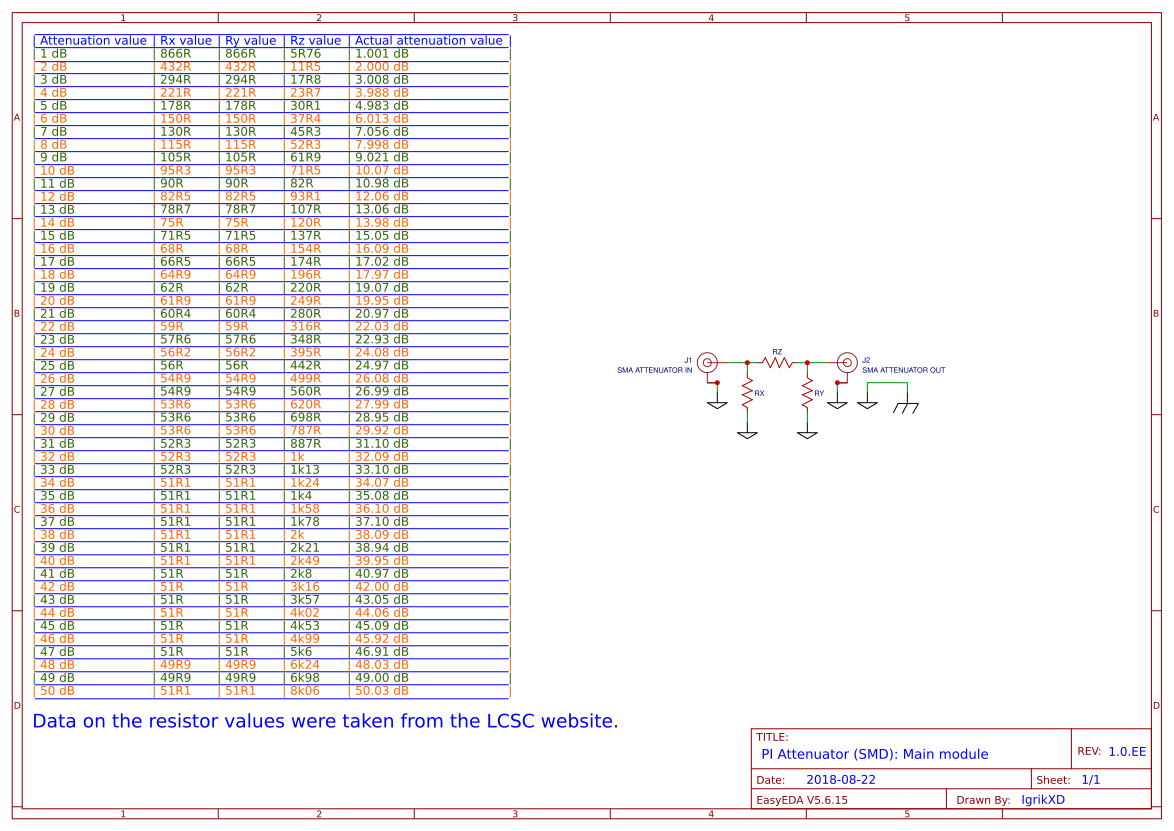Click the standalone earth ground next to J2

tap(868, 403)
